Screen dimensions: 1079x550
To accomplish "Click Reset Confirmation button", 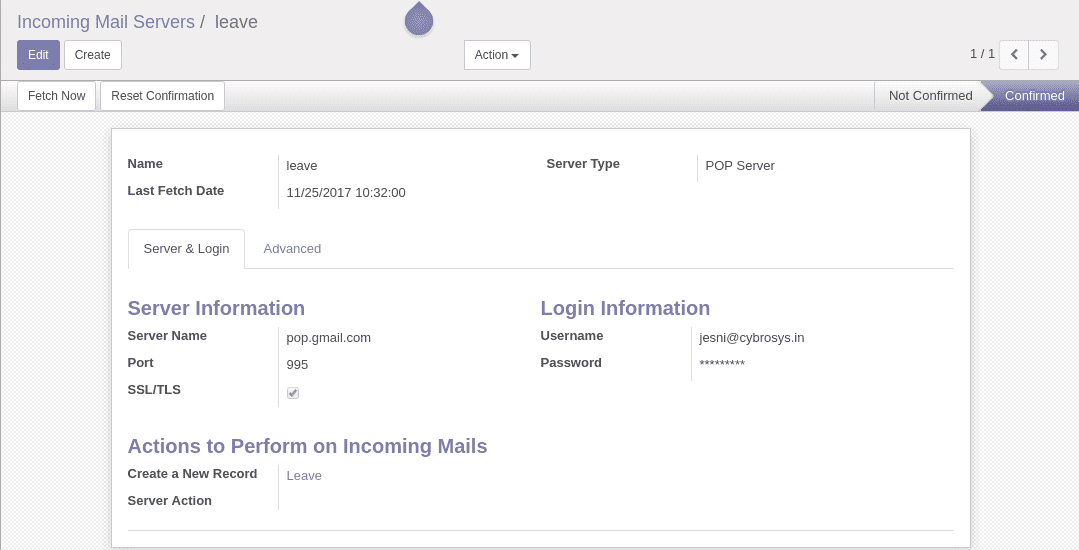I will [x=162, y=96].
